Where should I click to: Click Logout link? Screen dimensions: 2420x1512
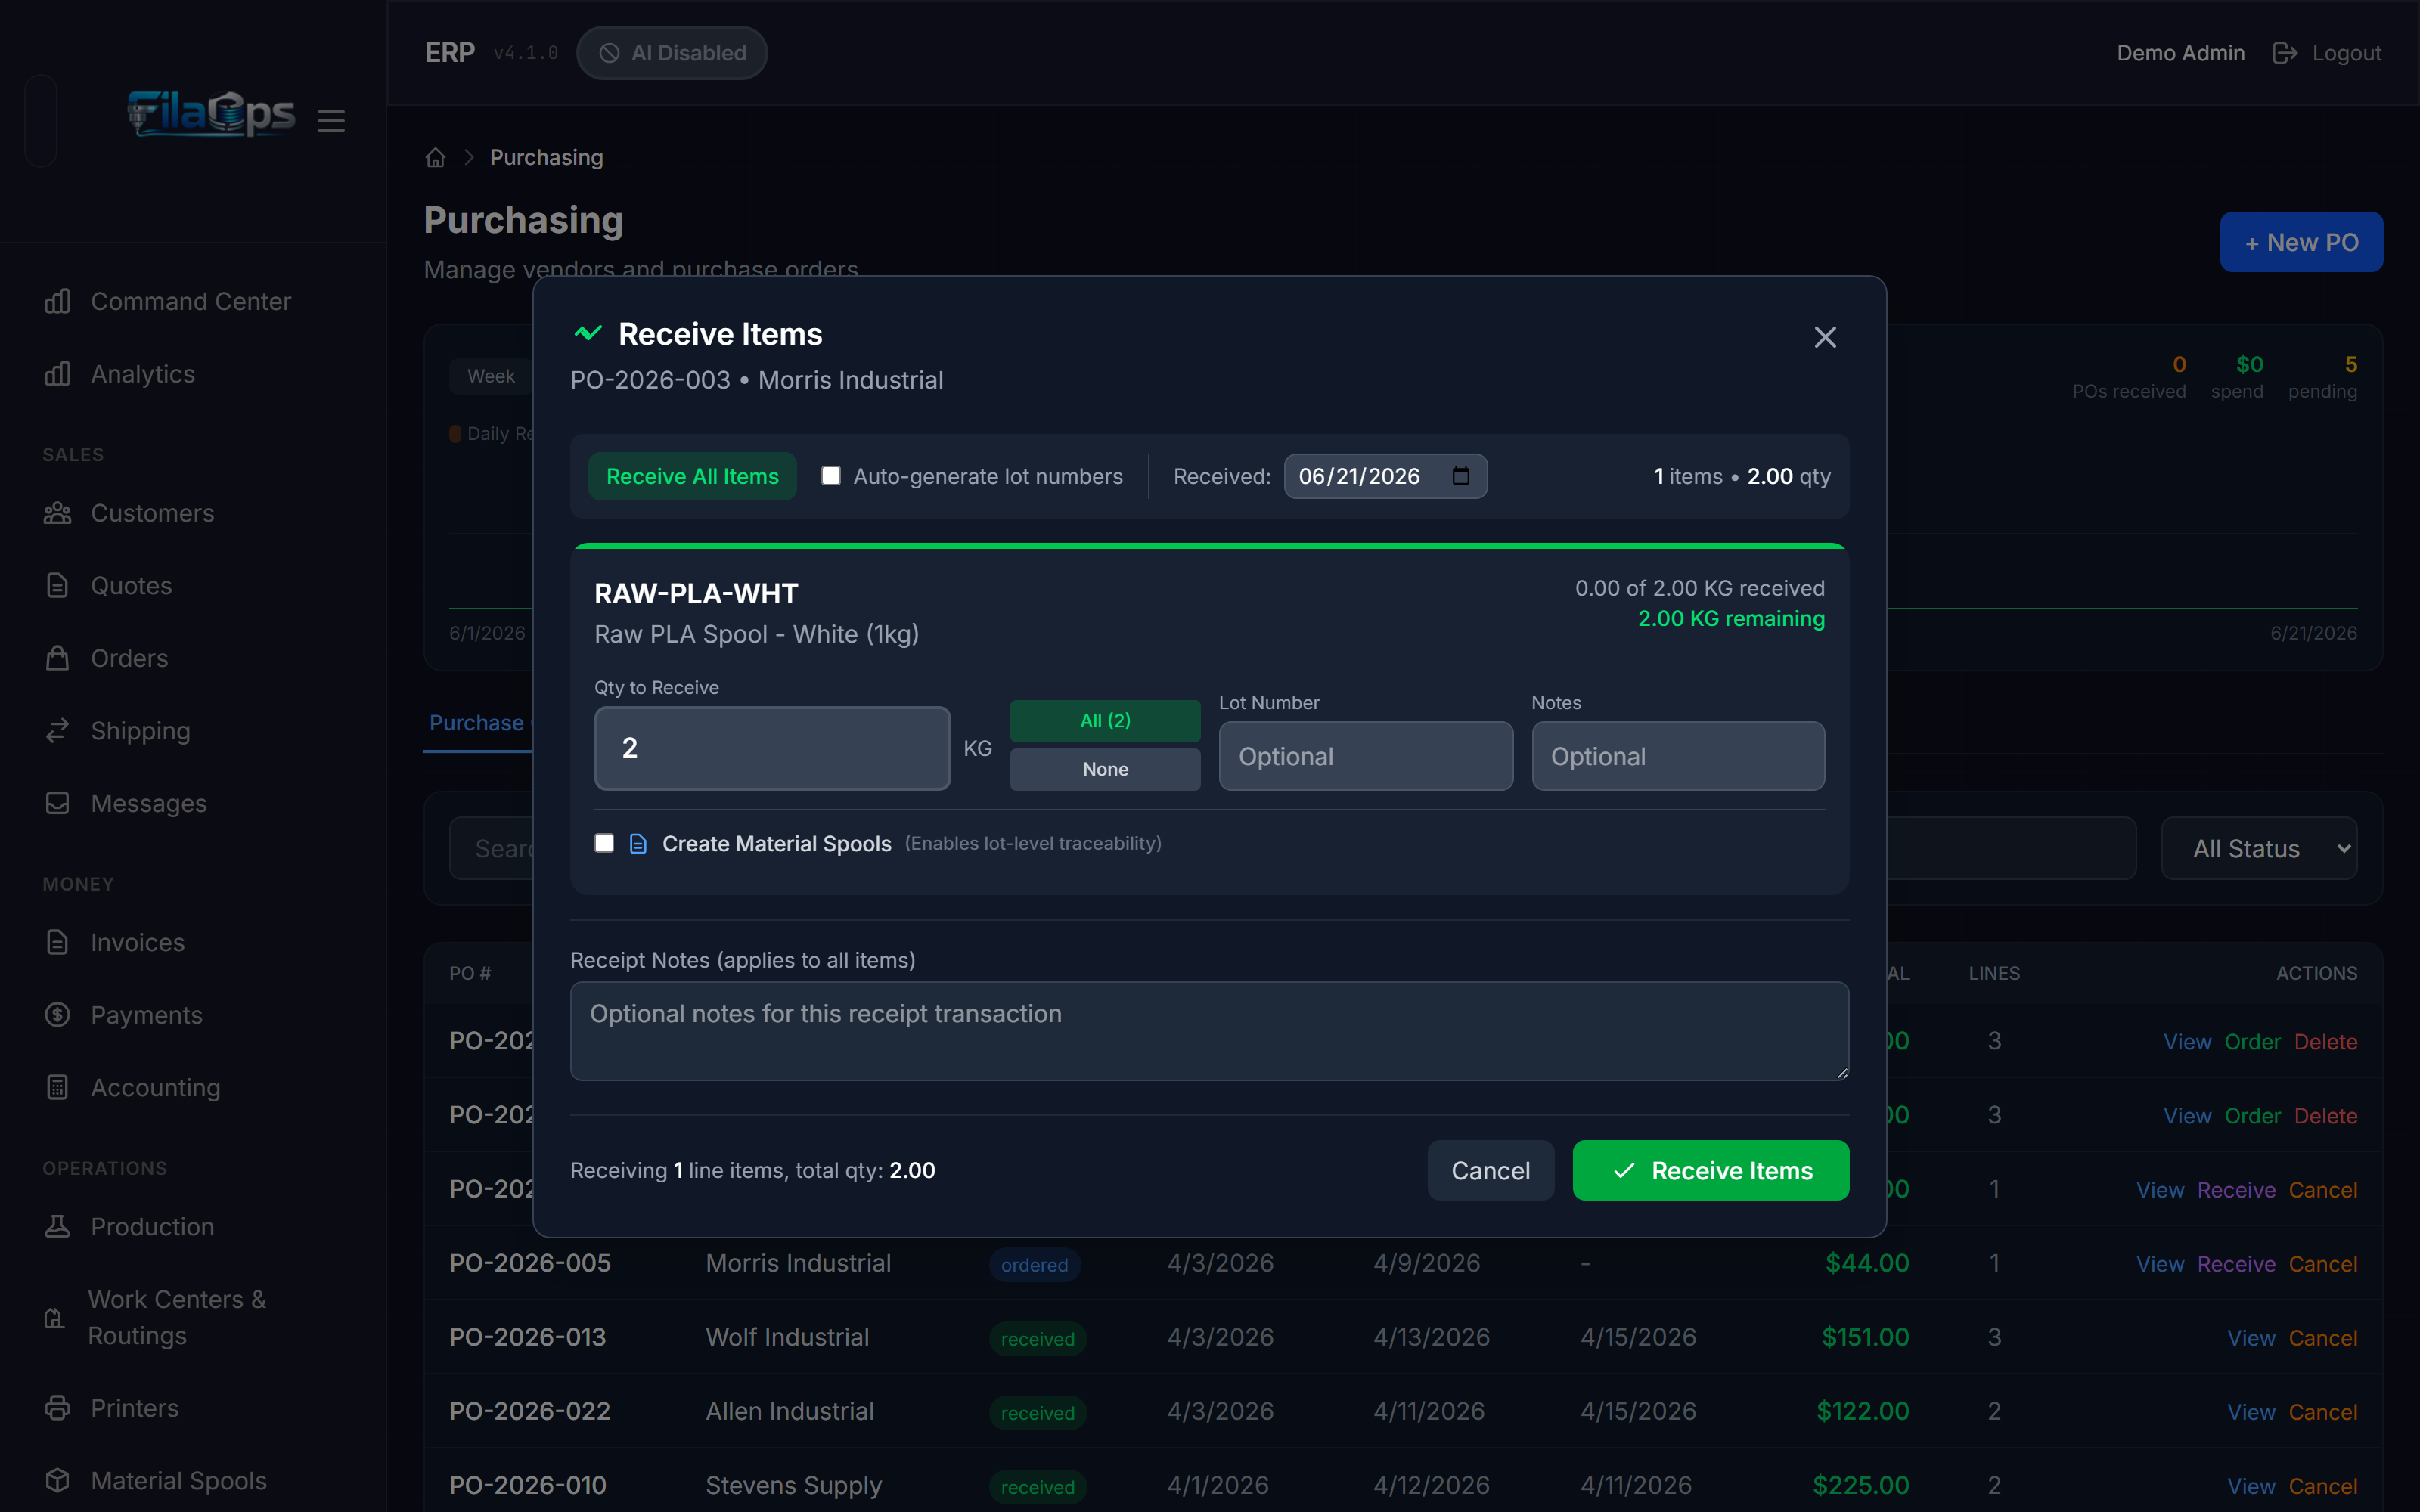[x=2346, y=53]
